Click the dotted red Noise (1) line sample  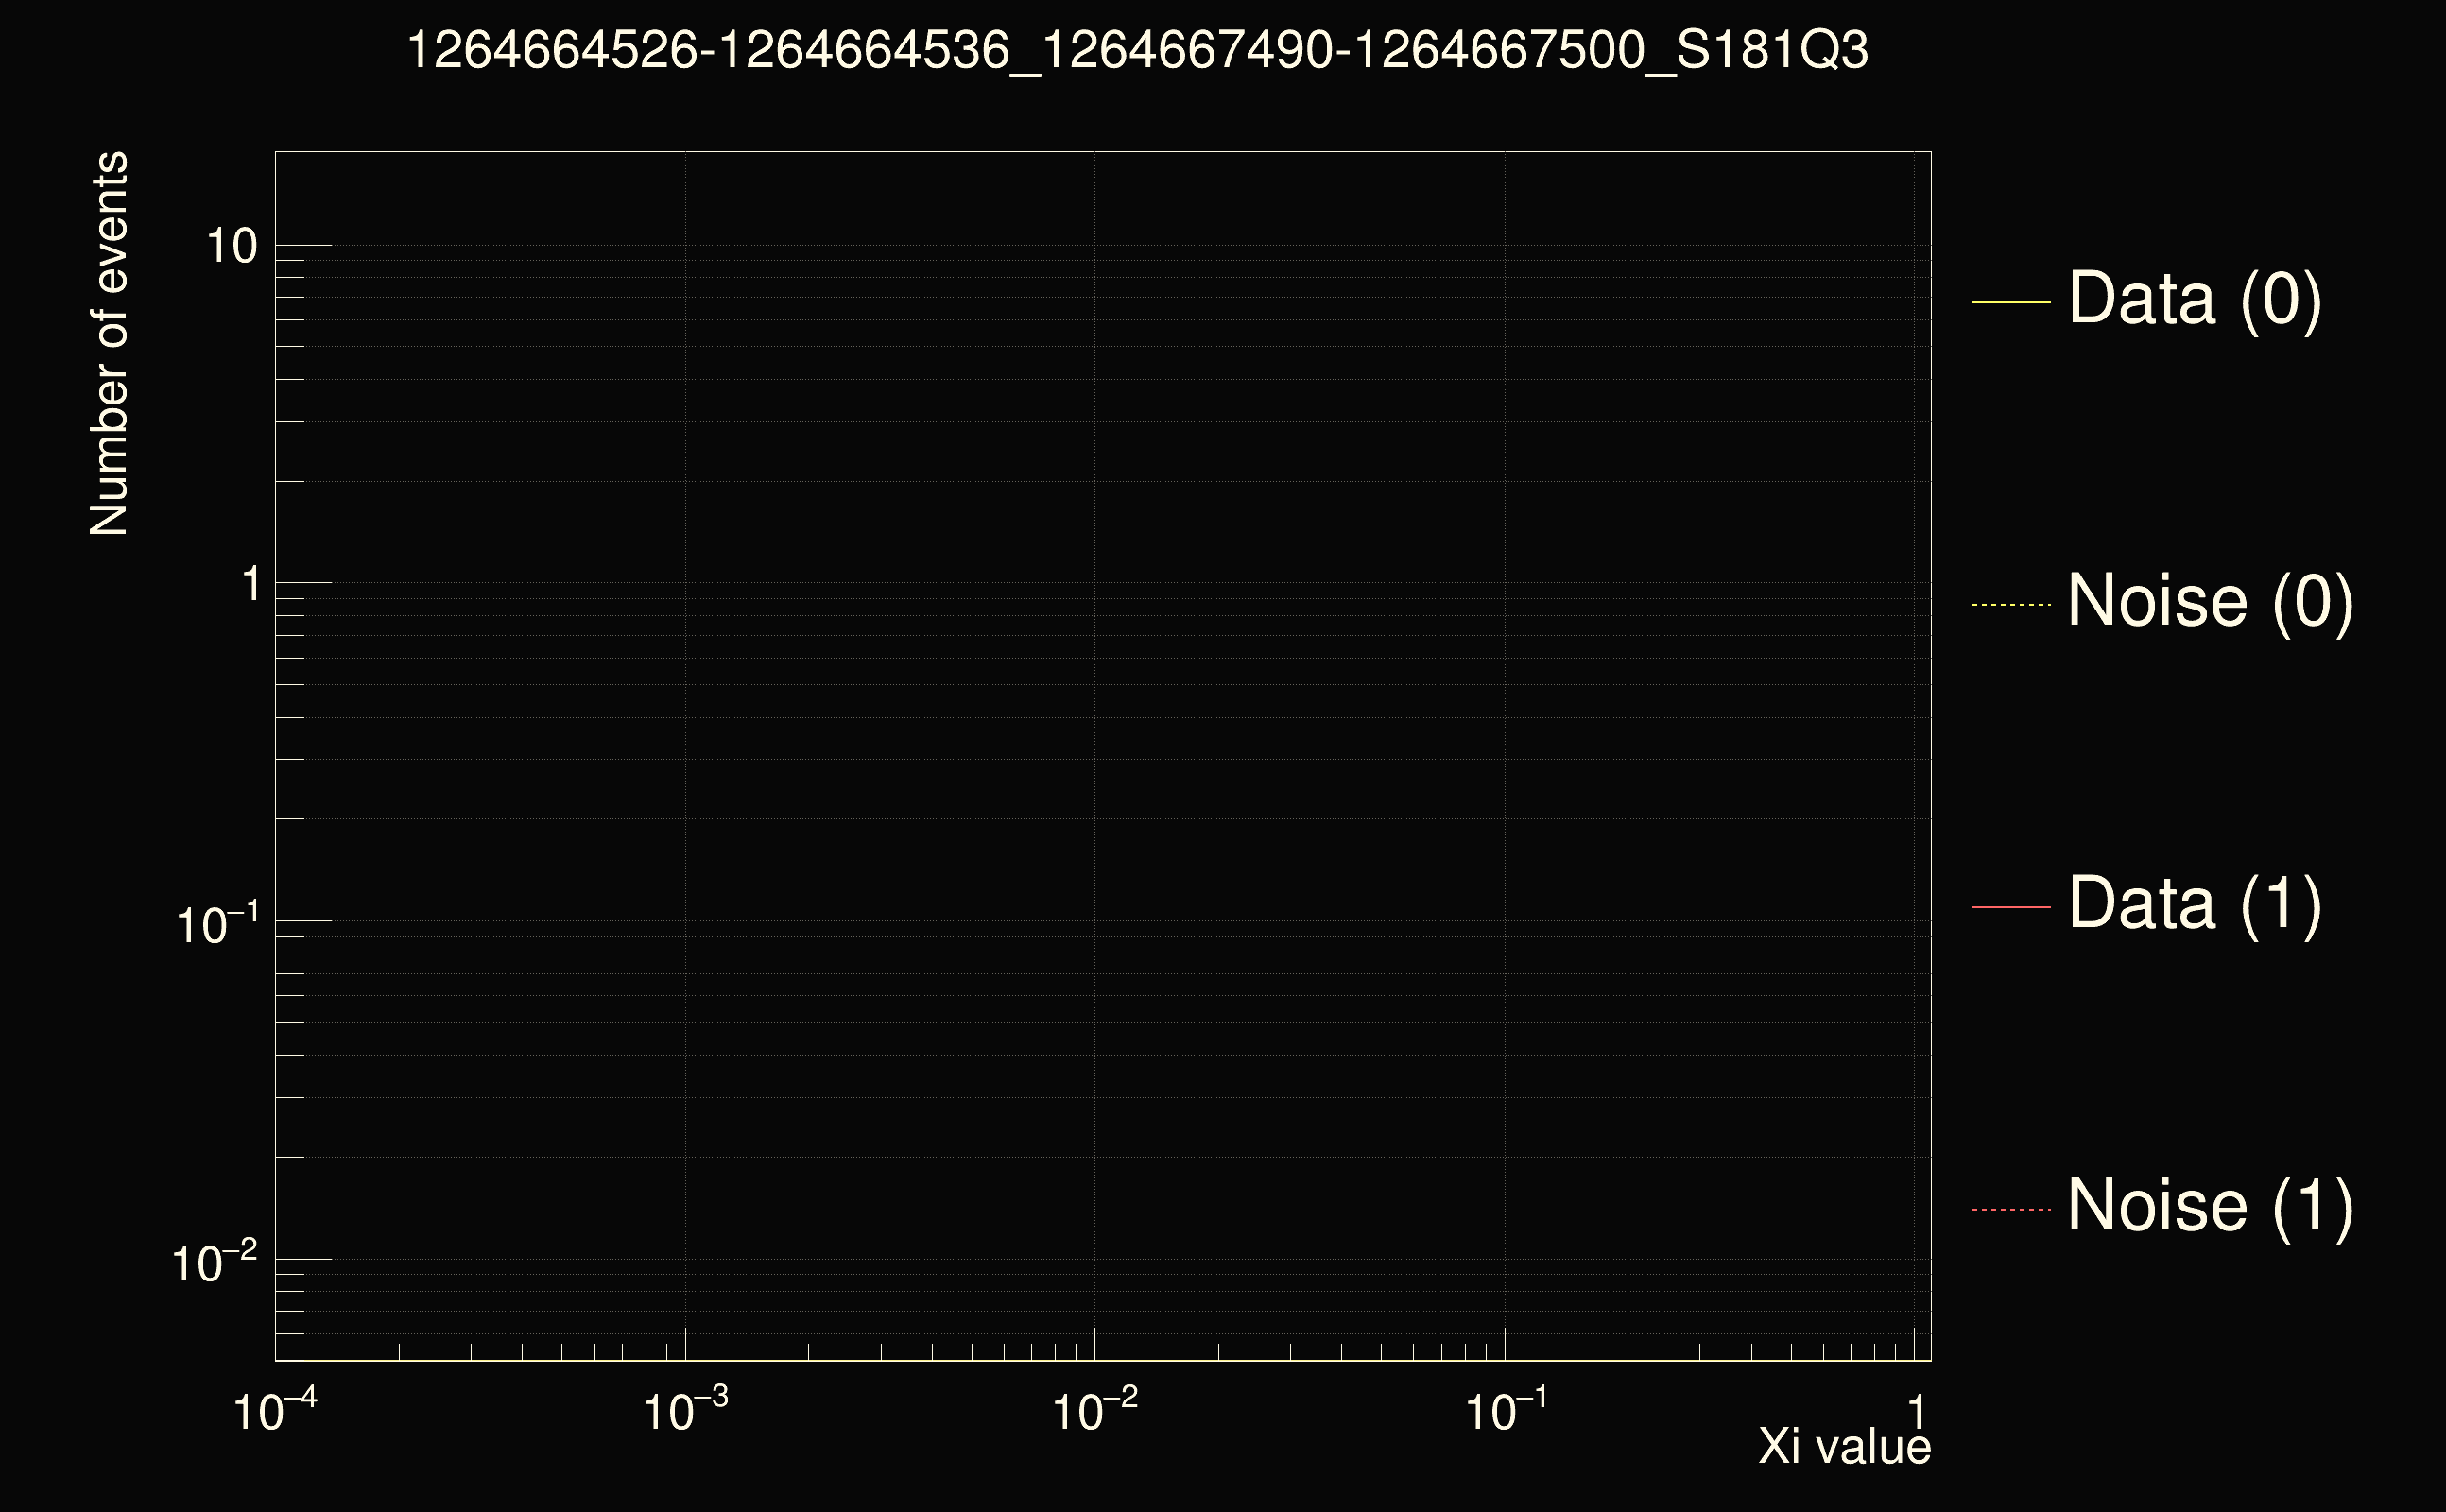pos(2011,1209)
